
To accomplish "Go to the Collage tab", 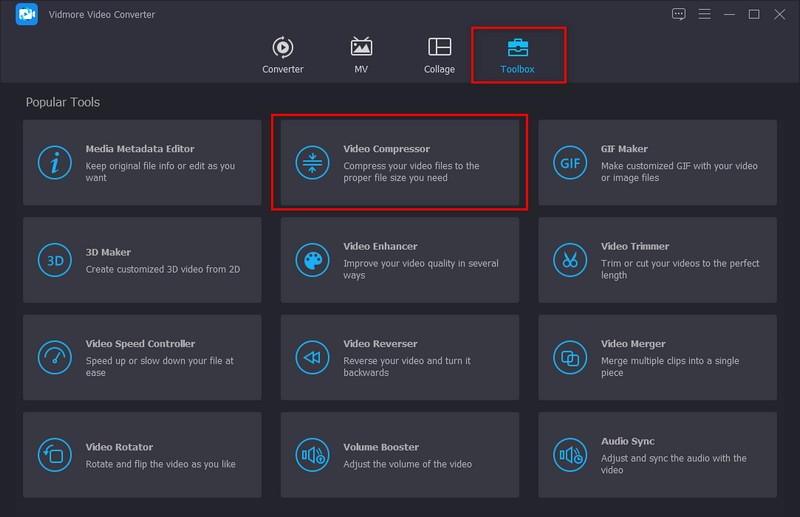I will pos(439,55).
